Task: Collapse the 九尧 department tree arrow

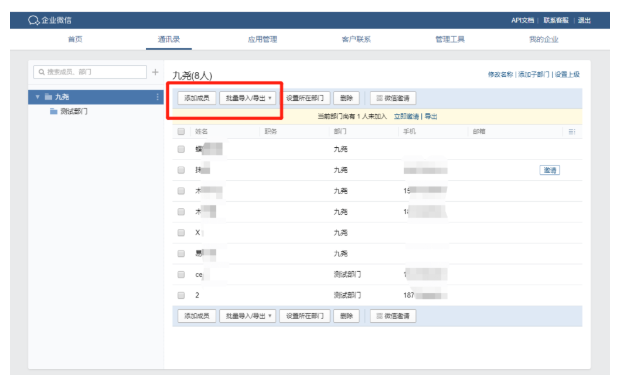Action: pyautogui.click(x=37, y=97)
